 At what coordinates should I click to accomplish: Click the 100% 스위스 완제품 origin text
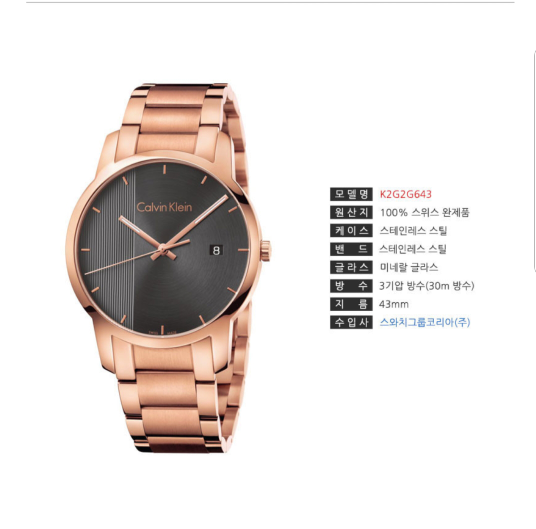[x=425, y=213]
